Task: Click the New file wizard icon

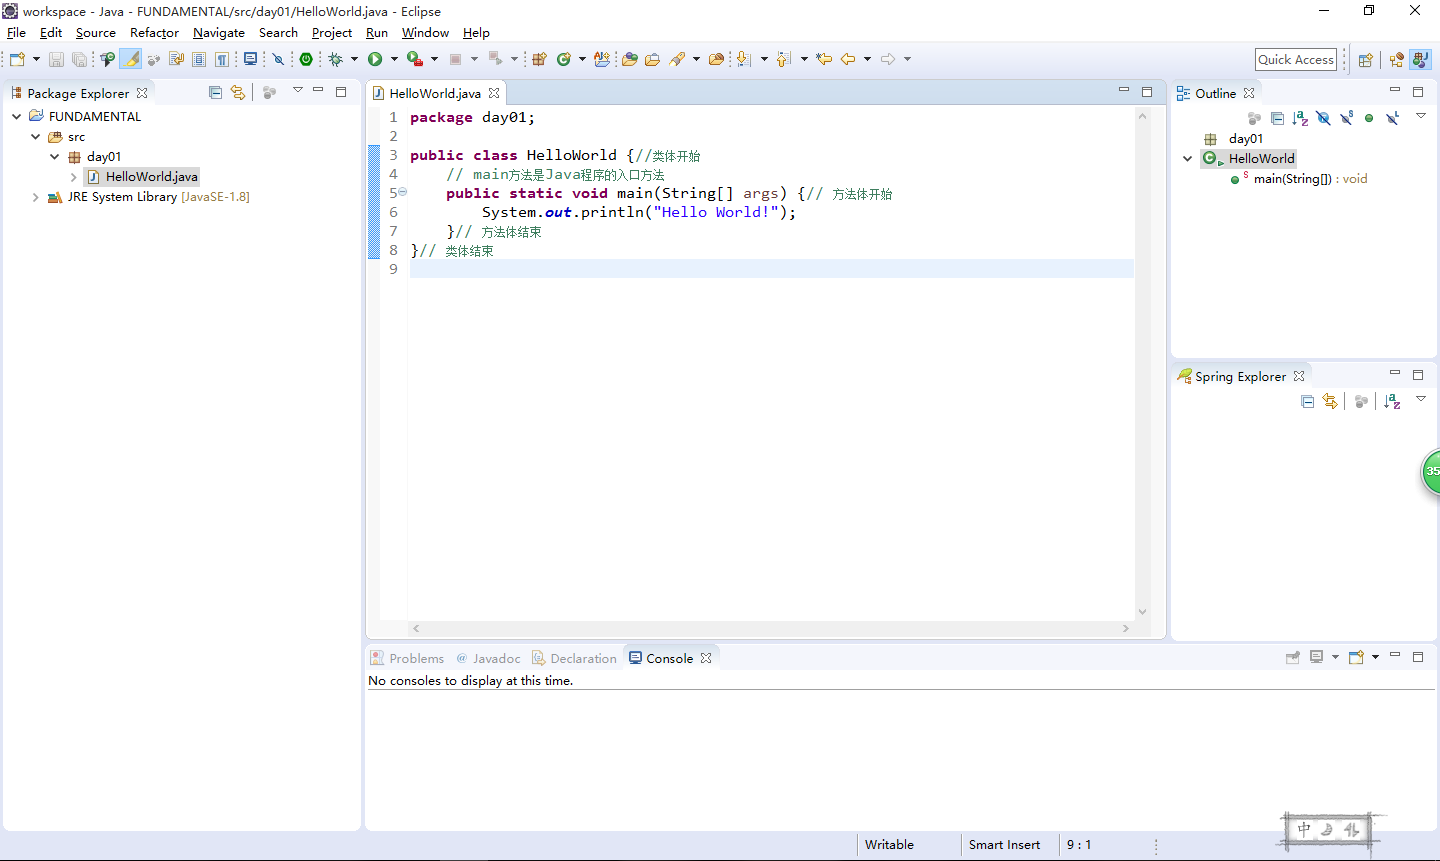Action: 17,59
